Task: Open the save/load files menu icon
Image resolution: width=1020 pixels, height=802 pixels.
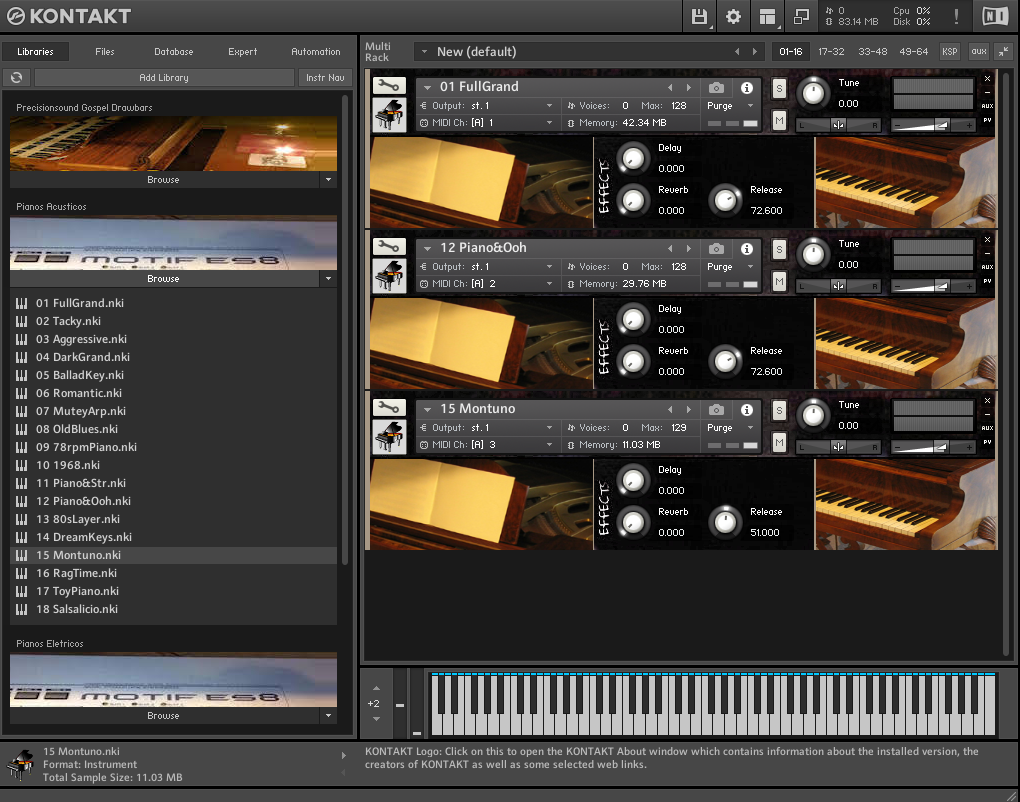Action: [x=699, y=16]
